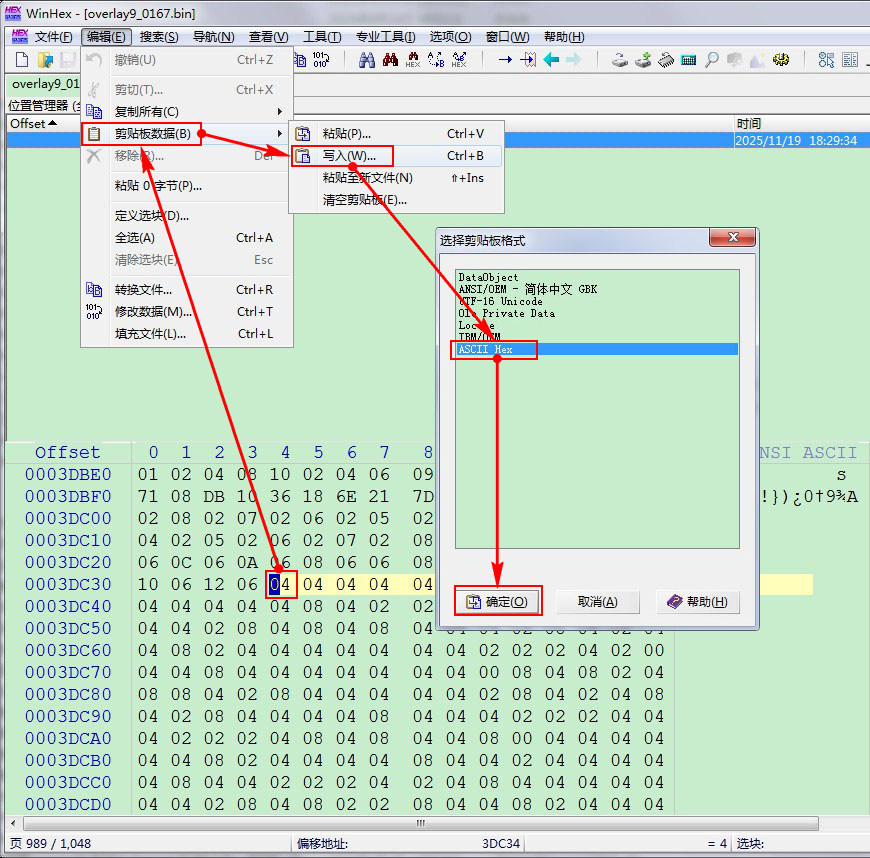The height and width of the screenshot is (858, 870).
Task: Open the 工具(T) menu
Action: pyautogui.click(x=321, y=37)
